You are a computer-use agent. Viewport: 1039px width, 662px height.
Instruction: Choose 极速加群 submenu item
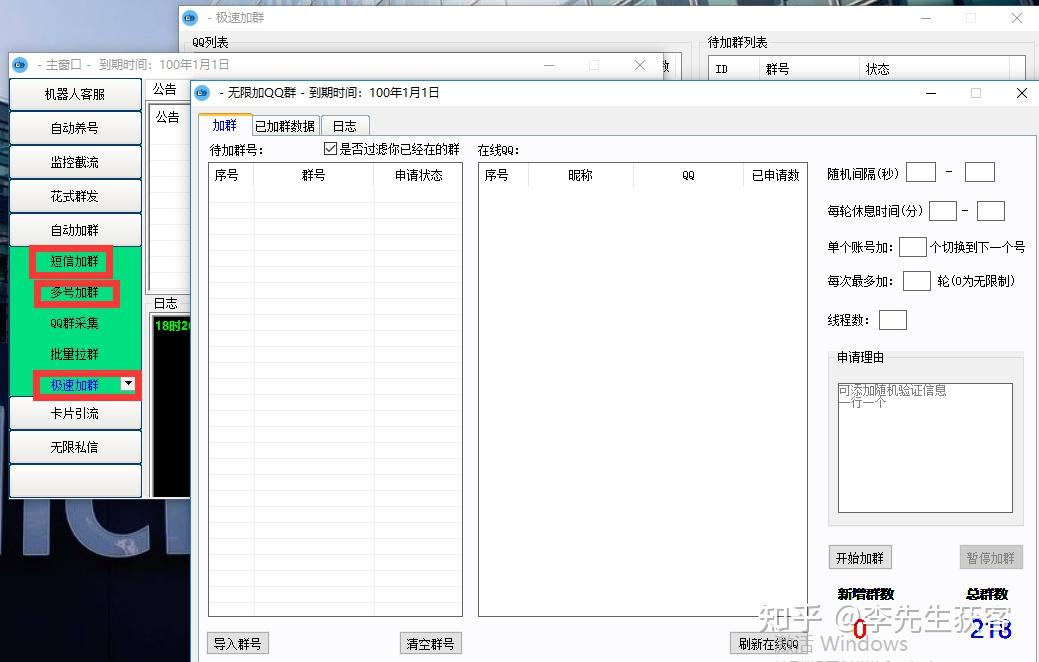[x=75, y=384]
